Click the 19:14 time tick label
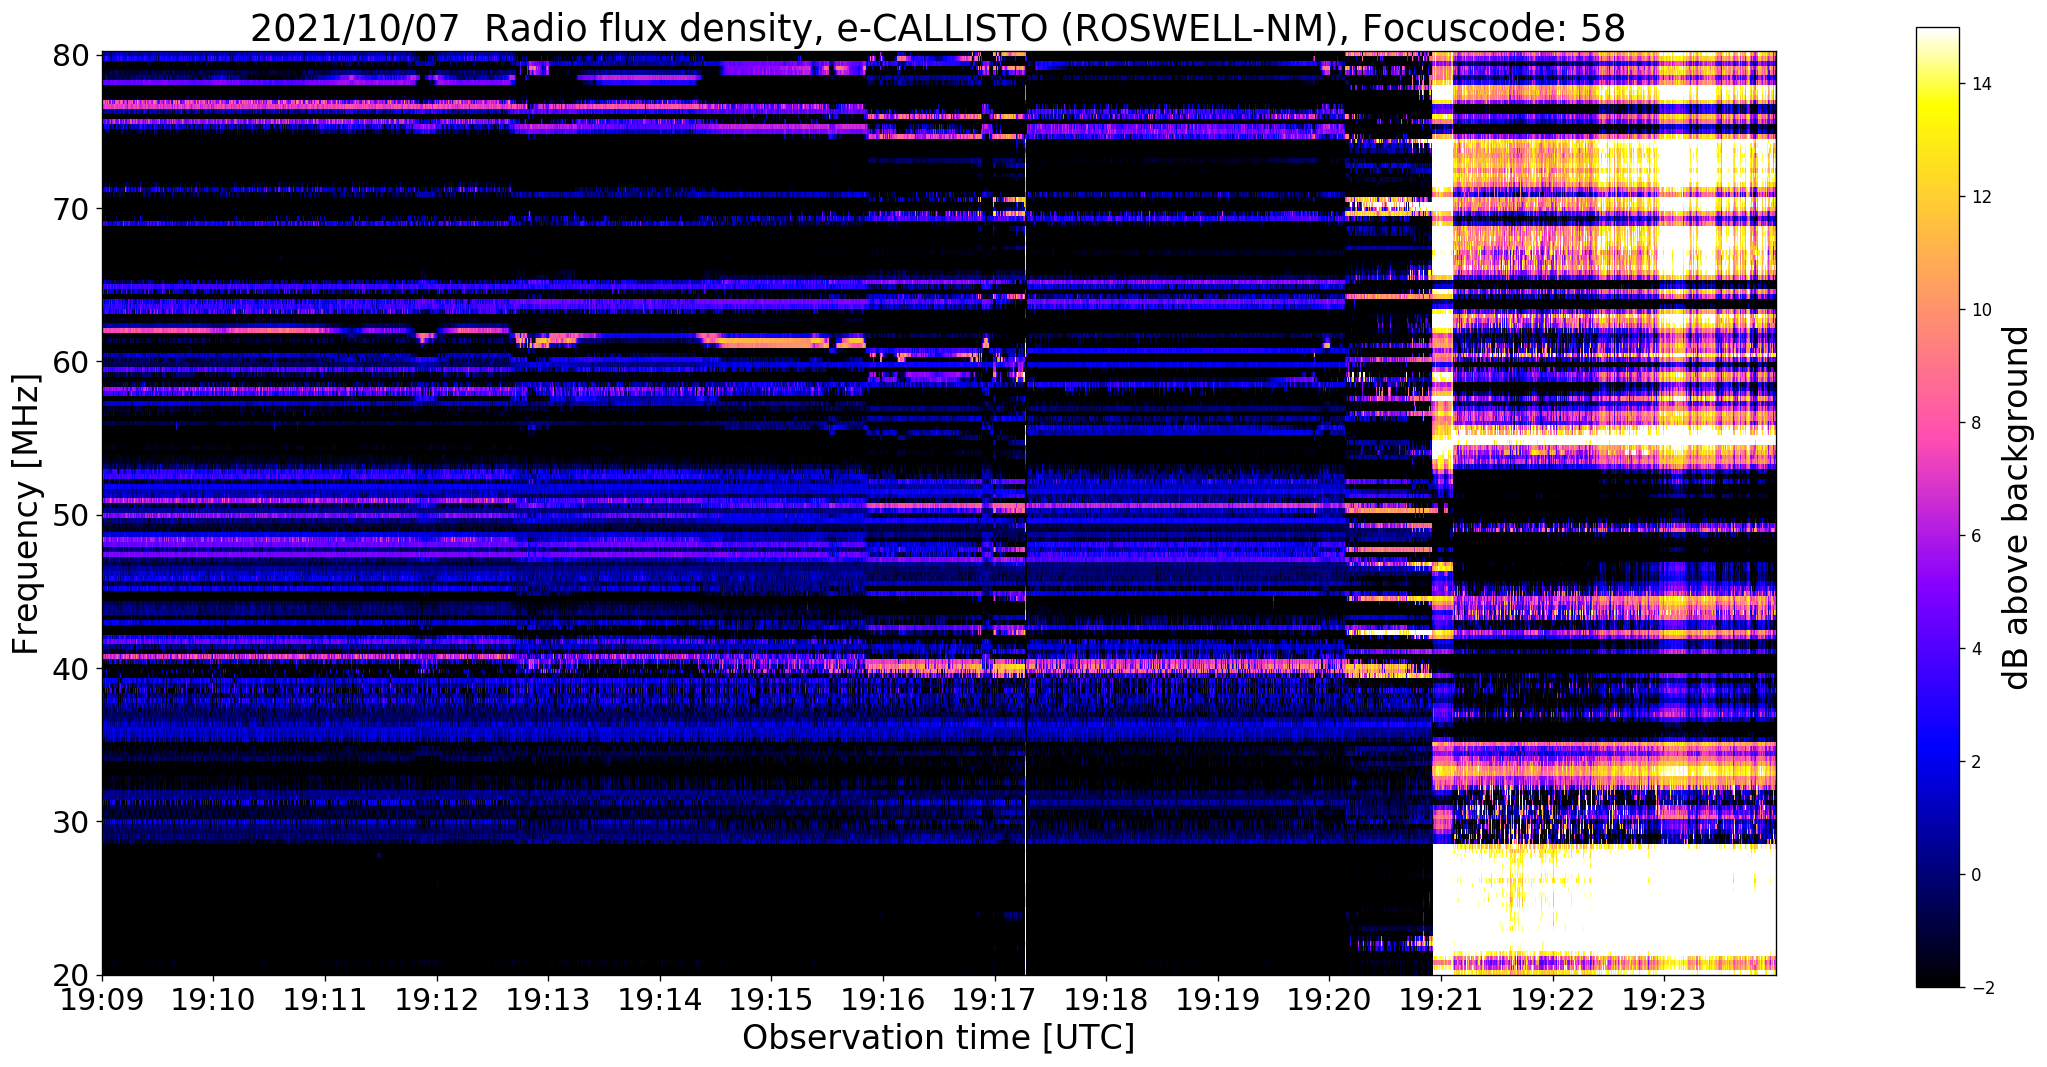 coord(660,999)
